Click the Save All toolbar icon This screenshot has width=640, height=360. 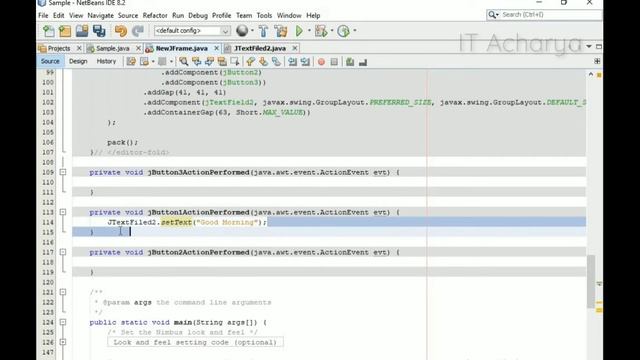click(x=99, y=31)
